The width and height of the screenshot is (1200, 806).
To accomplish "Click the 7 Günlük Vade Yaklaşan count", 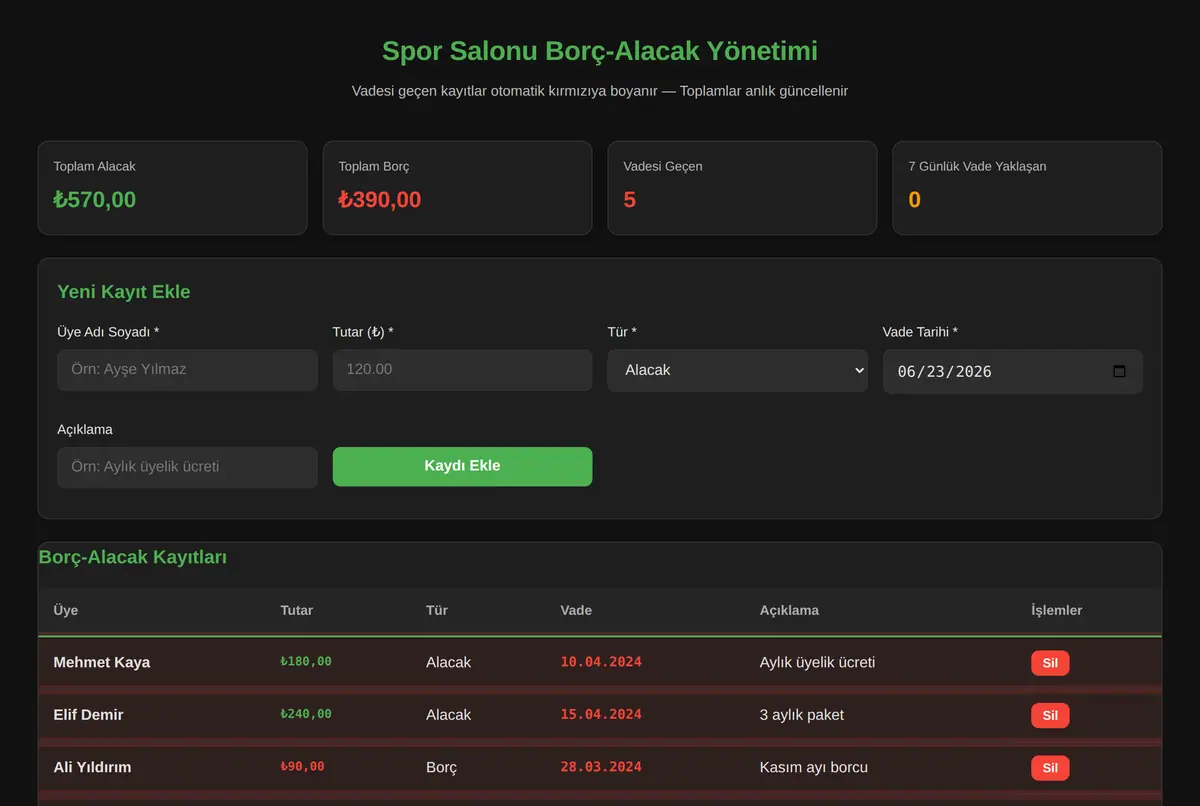I will click(x=915, y=199).
